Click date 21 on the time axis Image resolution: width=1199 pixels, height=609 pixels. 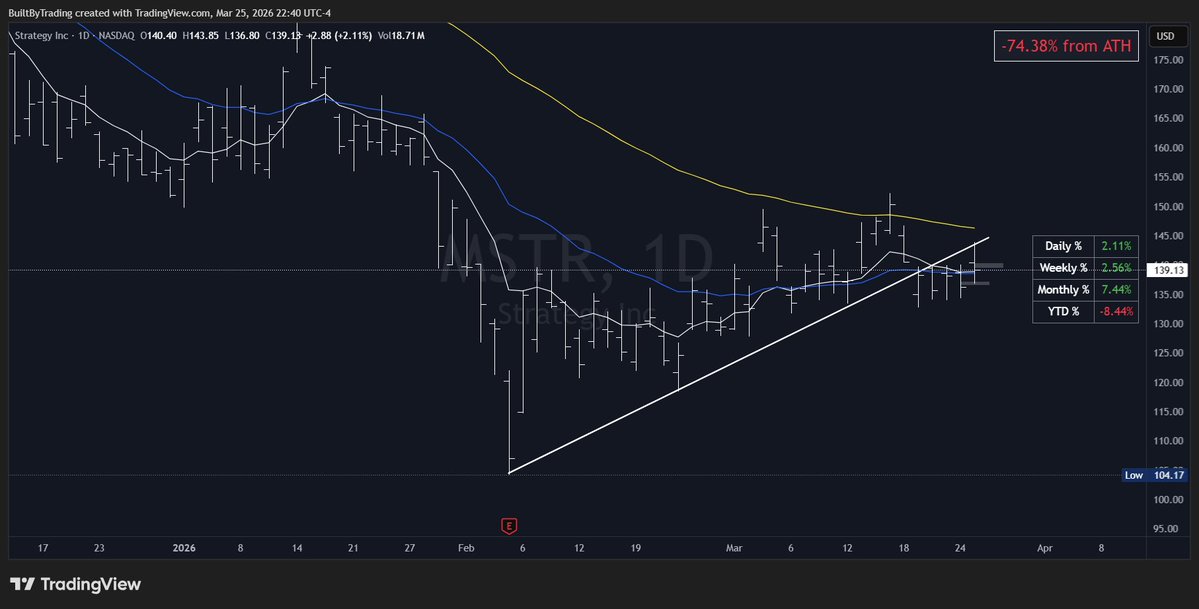(x=353, y=548)
